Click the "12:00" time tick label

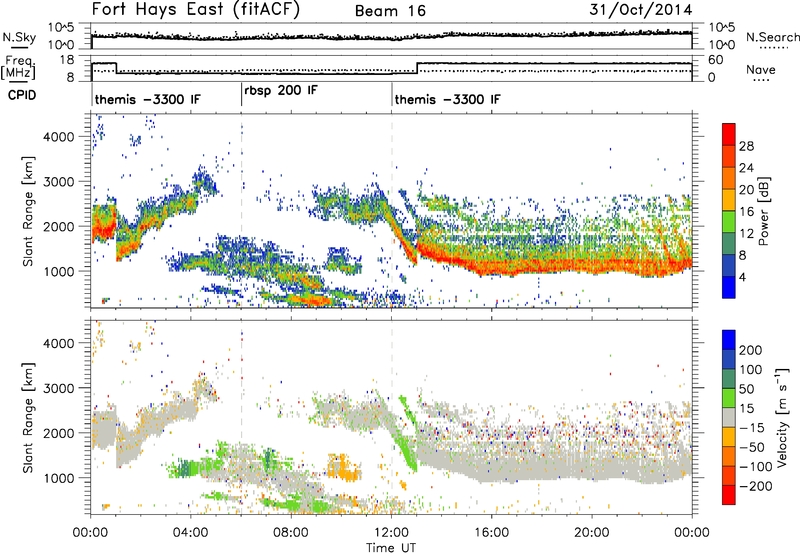pos(391,533)
